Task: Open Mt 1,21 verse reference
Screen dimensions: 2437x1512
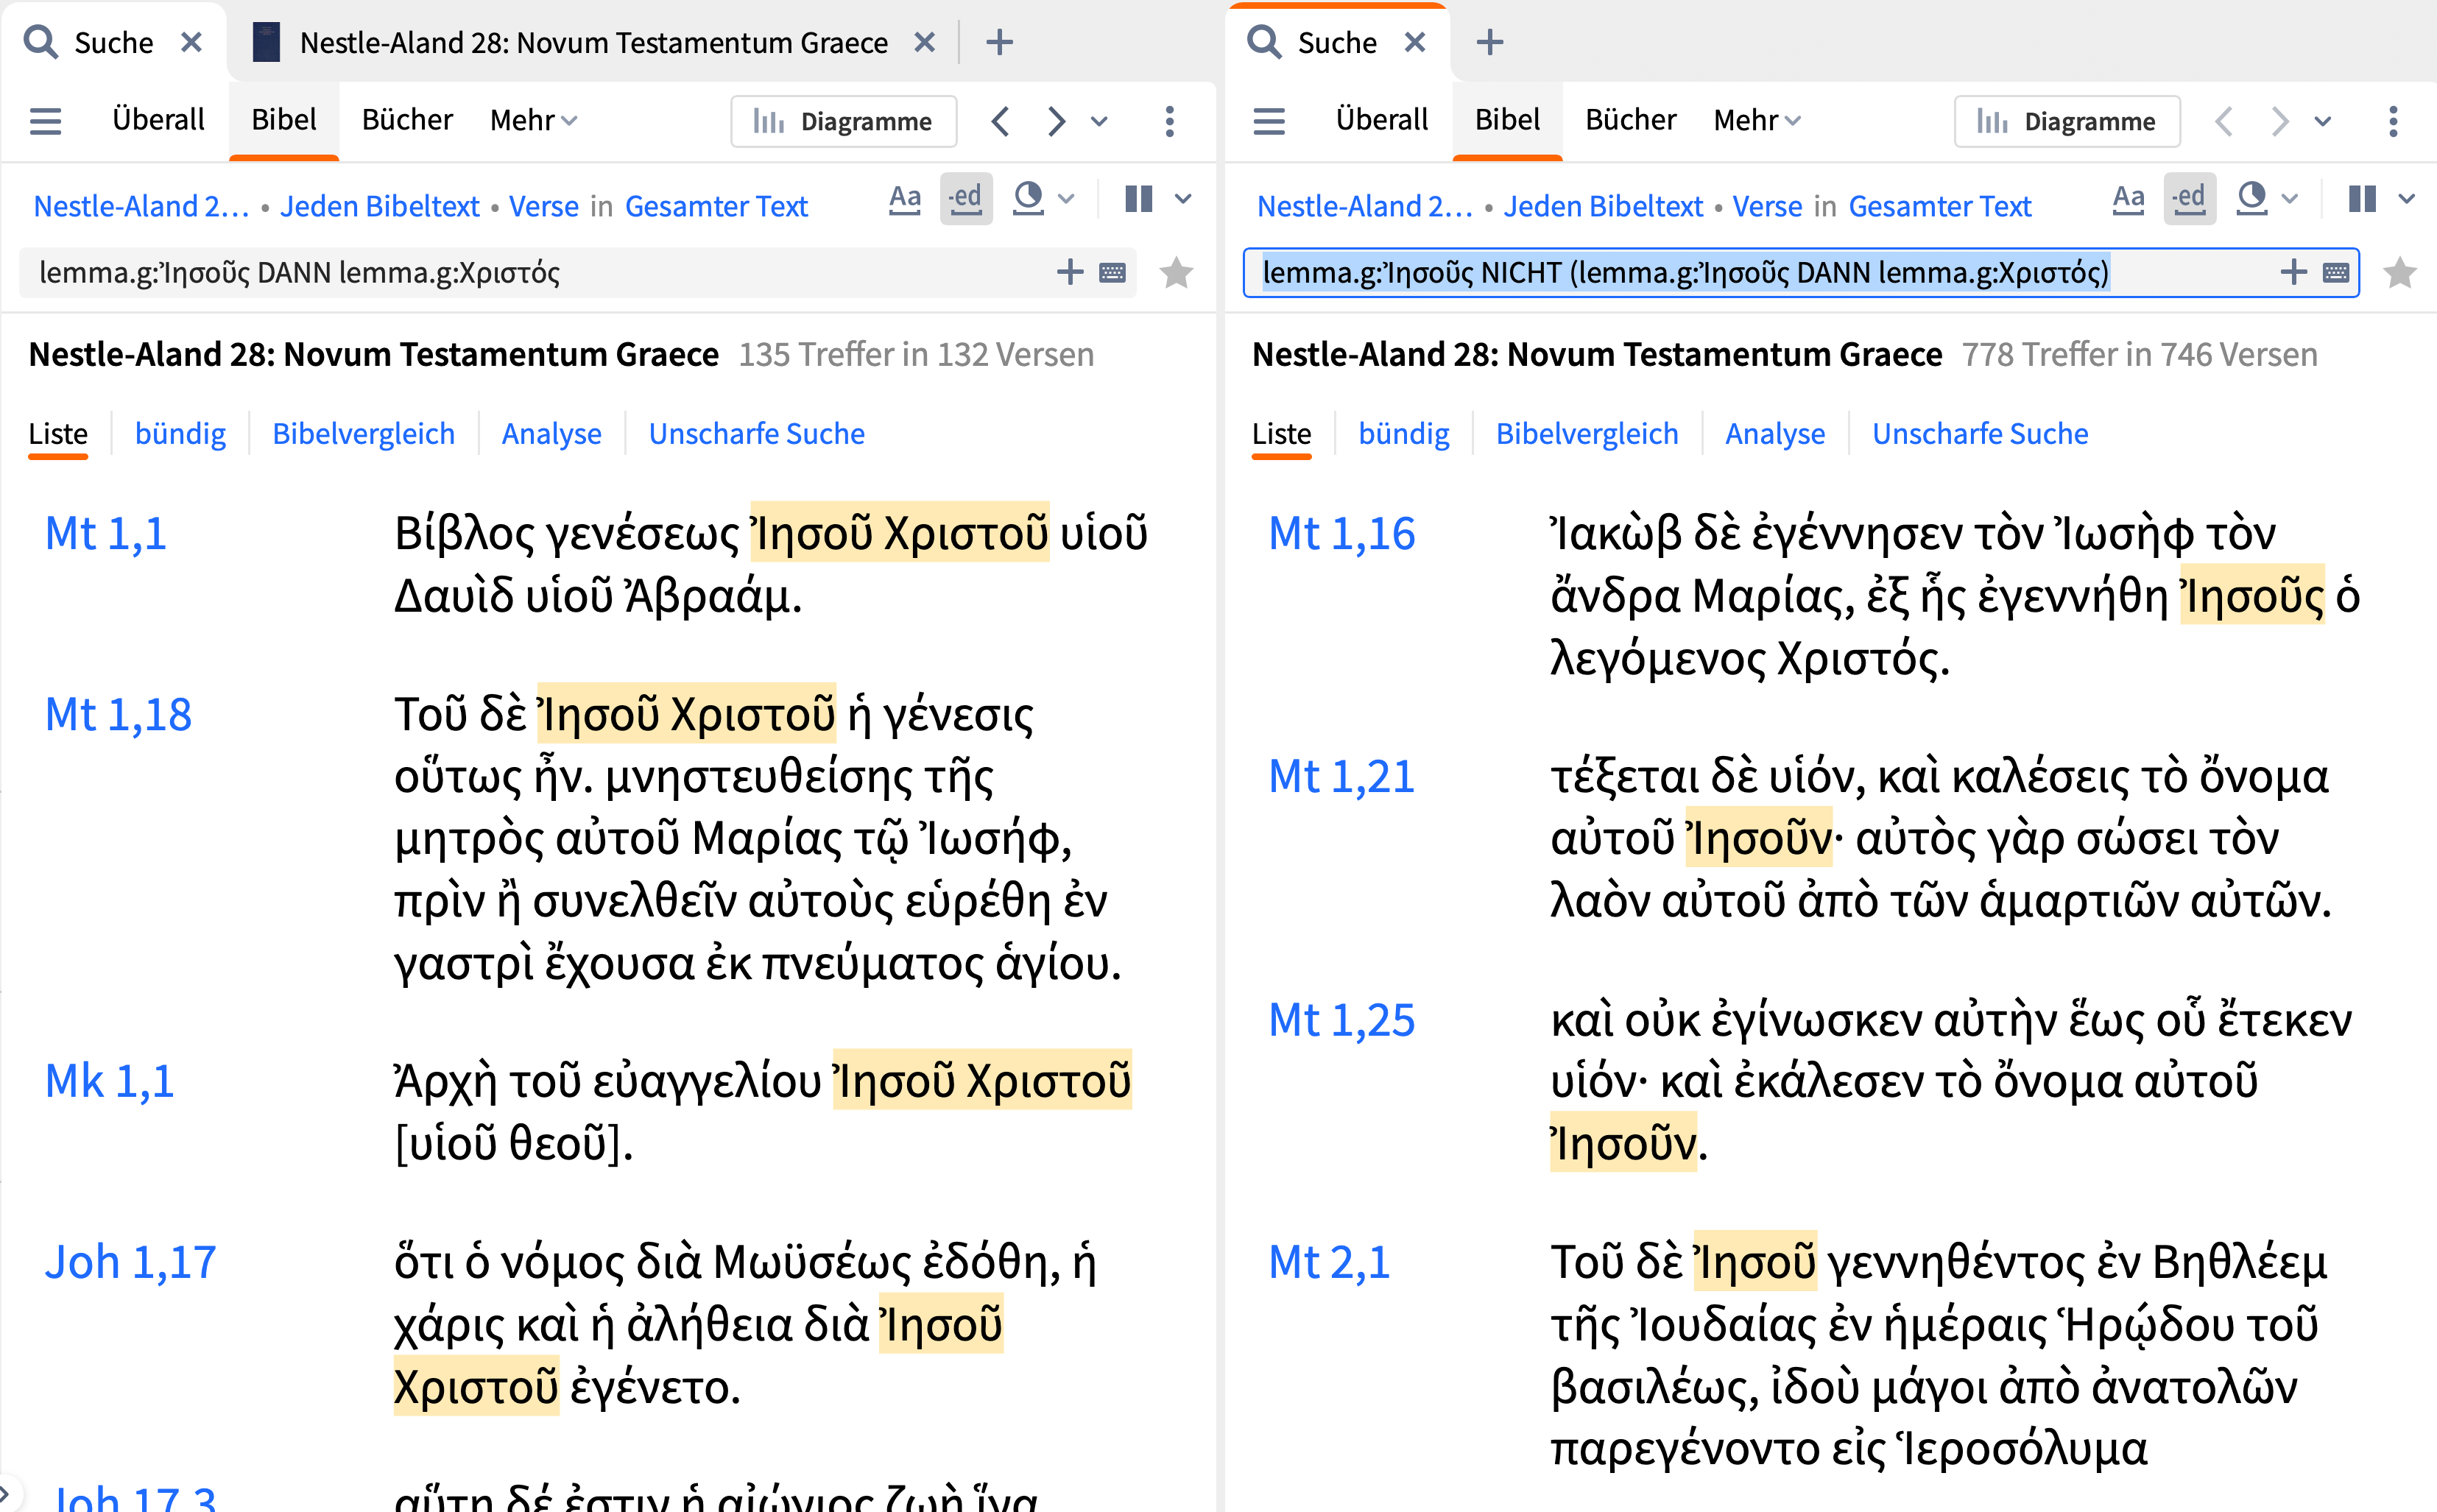Action: pyautogui.click(x=1341, y=776)
